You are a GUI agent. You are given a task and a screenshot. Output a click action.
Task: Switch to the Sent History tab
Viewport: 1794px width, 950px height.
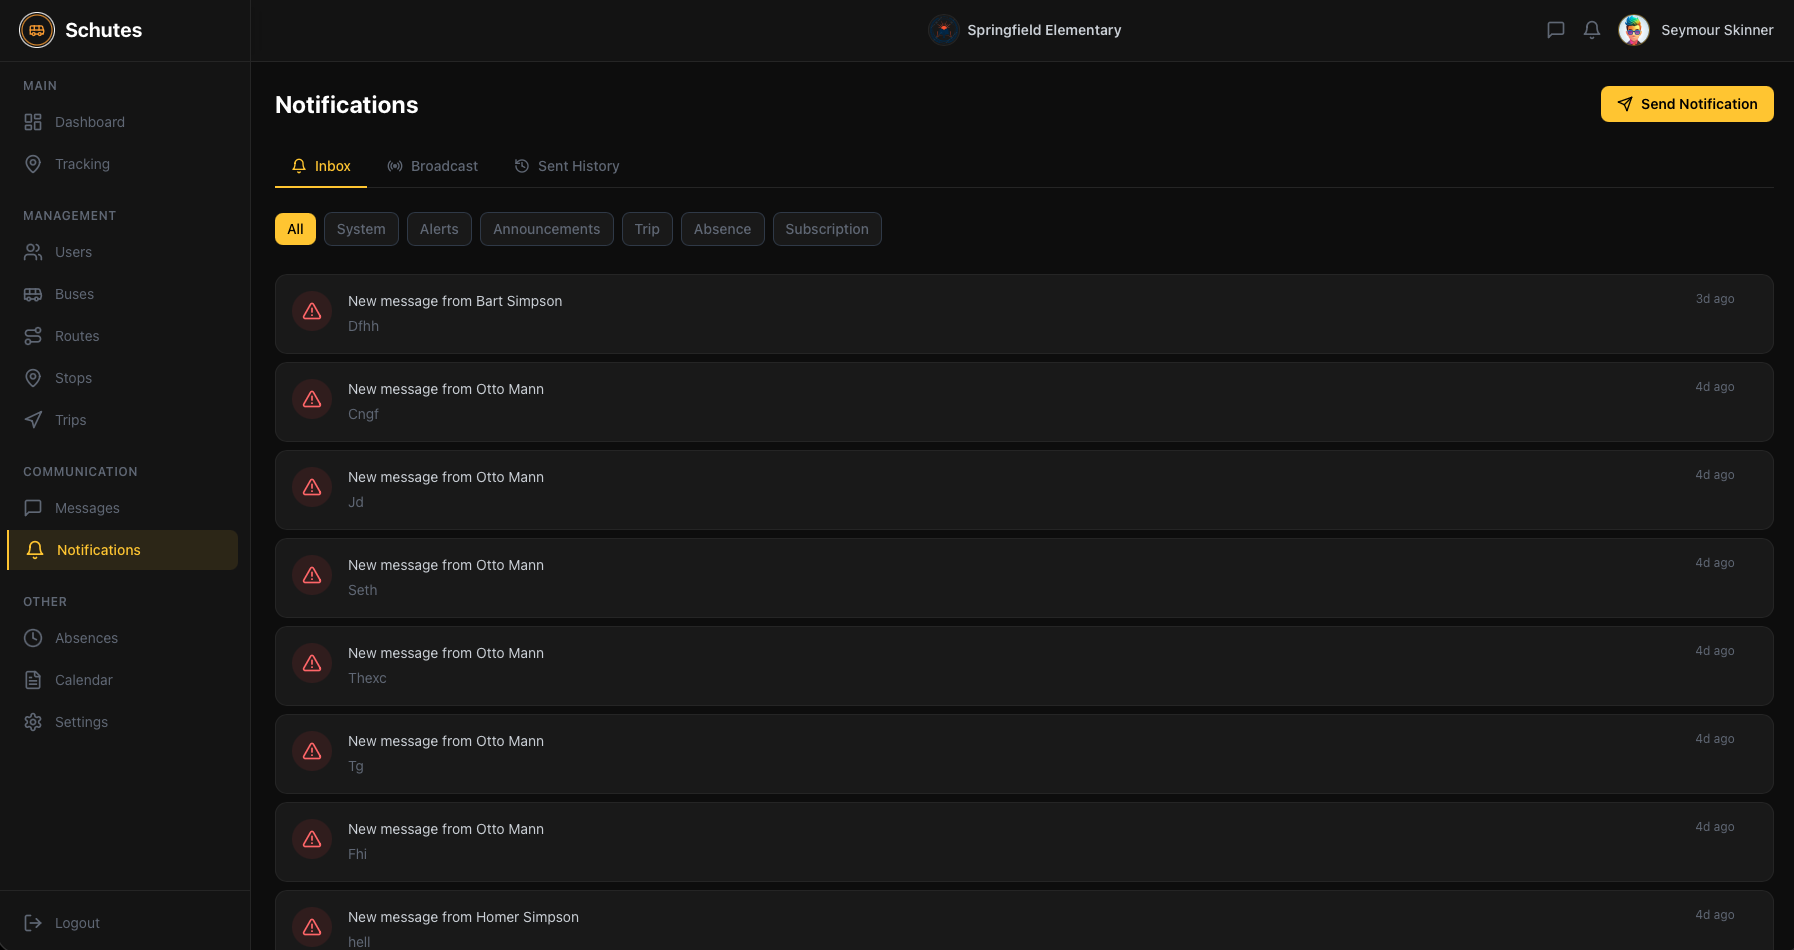coord(567,166)
